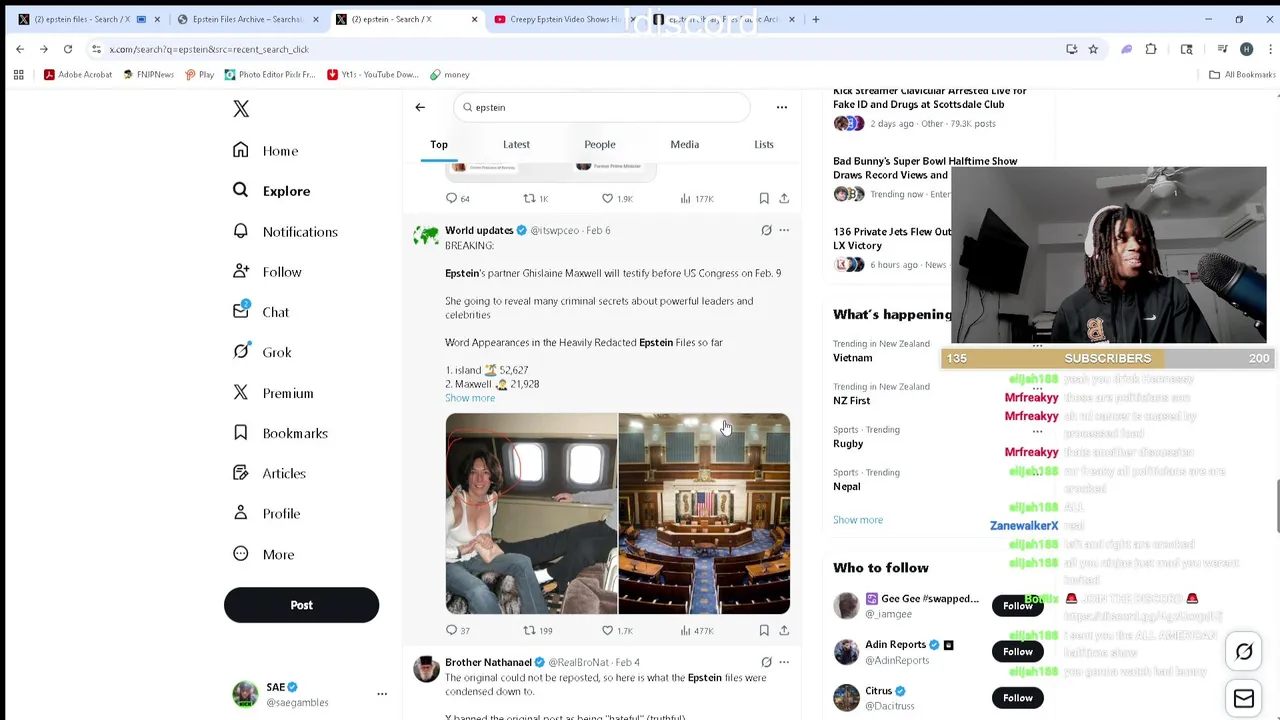The height and width of the screenshot is (720, 1280).
Task: Follow Gee Gee #swapped account
Action: pyautogui.click(x=1018, y=606)
